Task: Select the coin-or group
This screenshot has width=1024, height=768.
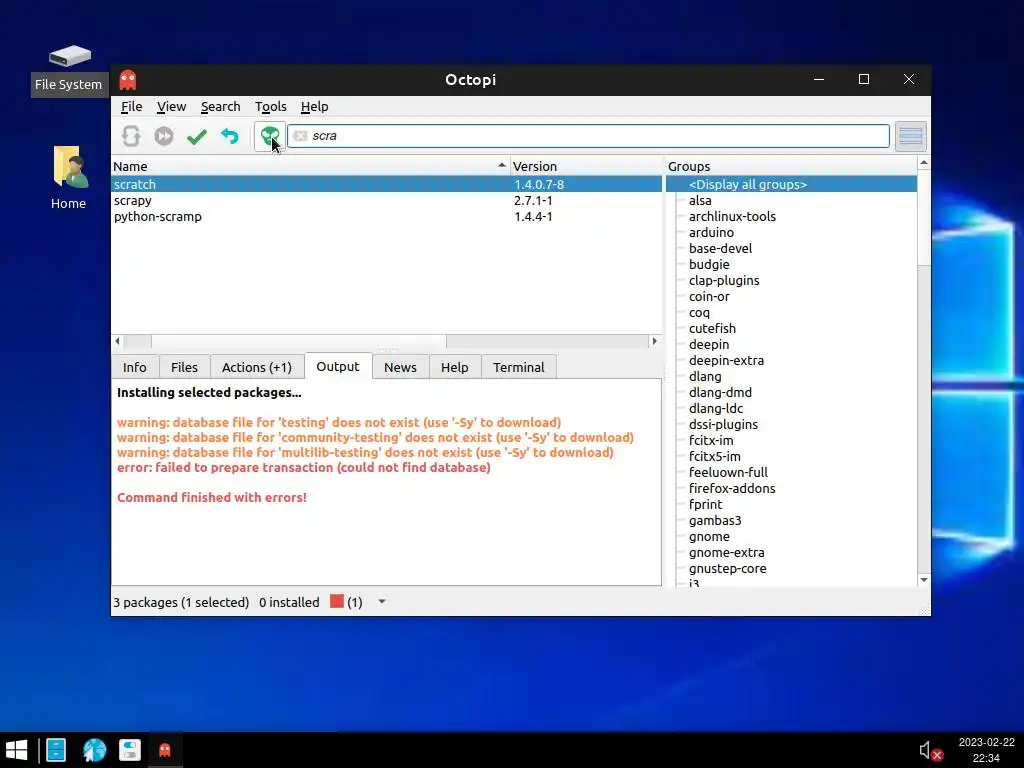Action: 709,296
